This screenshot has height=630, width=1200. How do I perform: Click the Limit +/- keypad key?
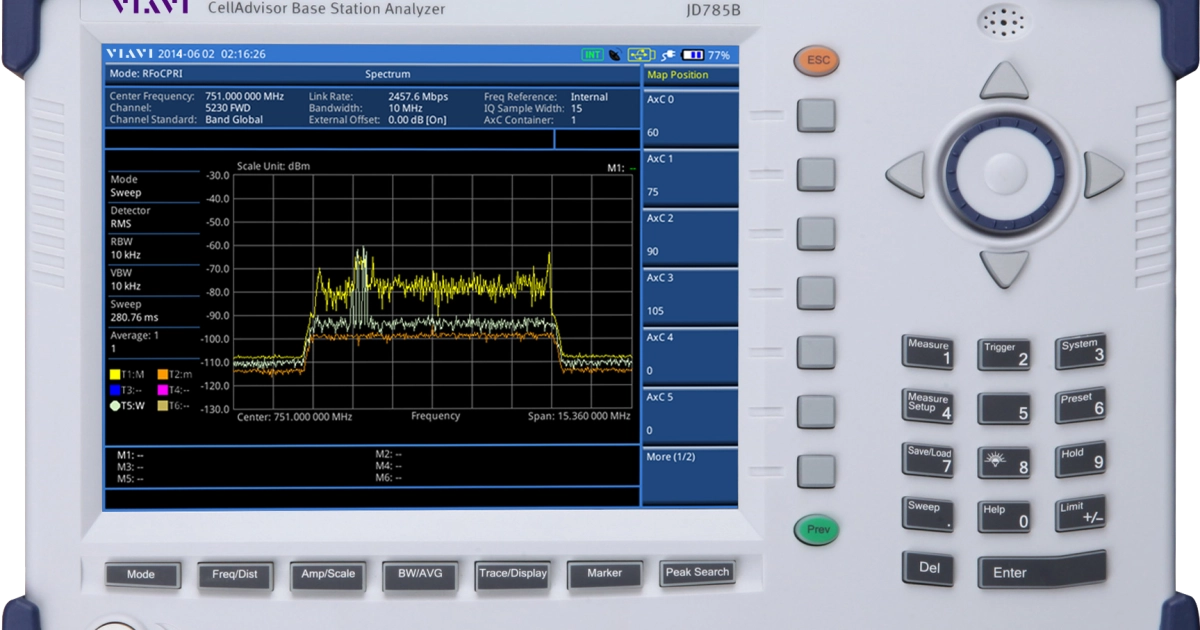tap(1081, 513)
